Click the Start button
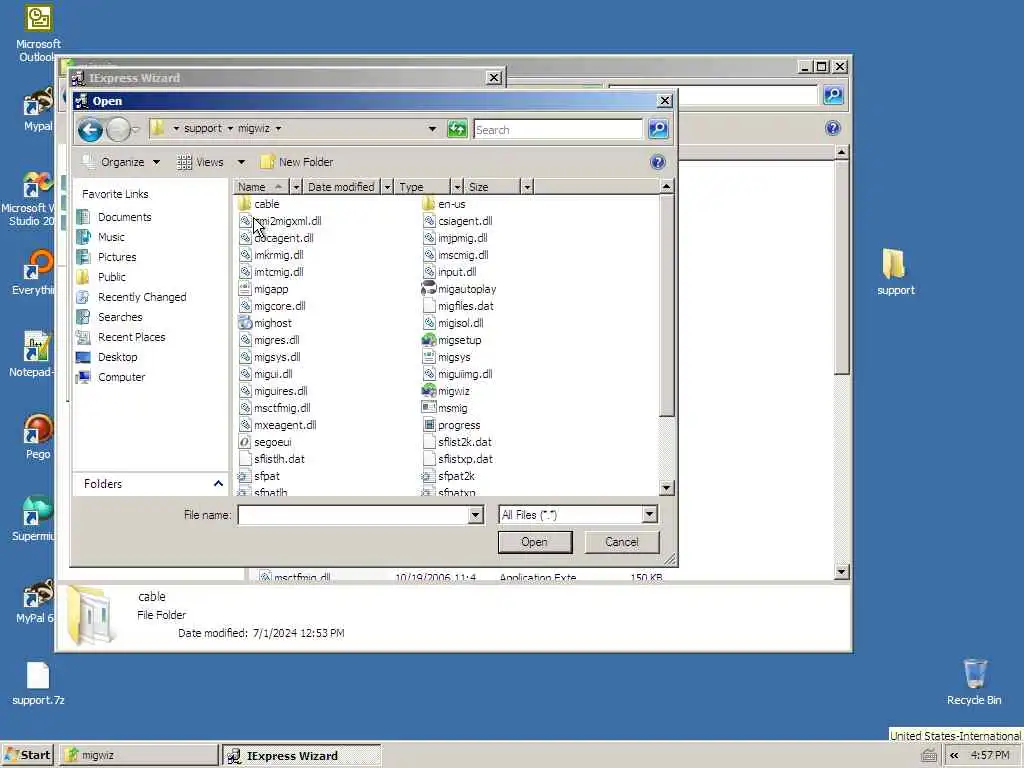Viewport: 1024px width, 768px height. pyautogui.click(x=27, y=755)
